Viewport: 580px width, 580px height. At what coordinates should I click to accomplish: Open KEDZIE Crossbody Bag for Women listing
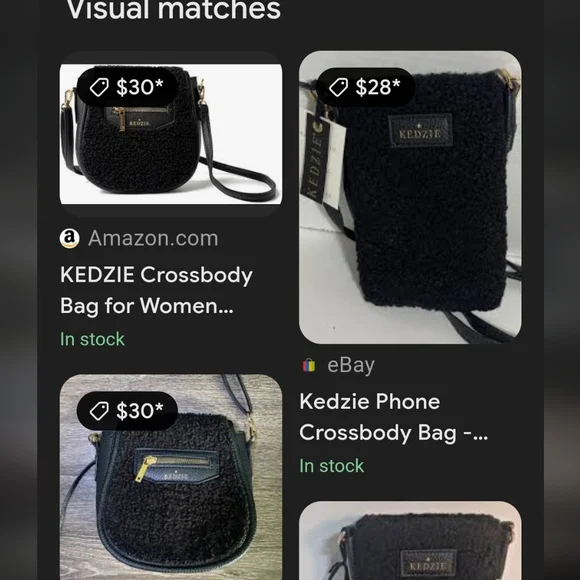[x=156, y=290]
